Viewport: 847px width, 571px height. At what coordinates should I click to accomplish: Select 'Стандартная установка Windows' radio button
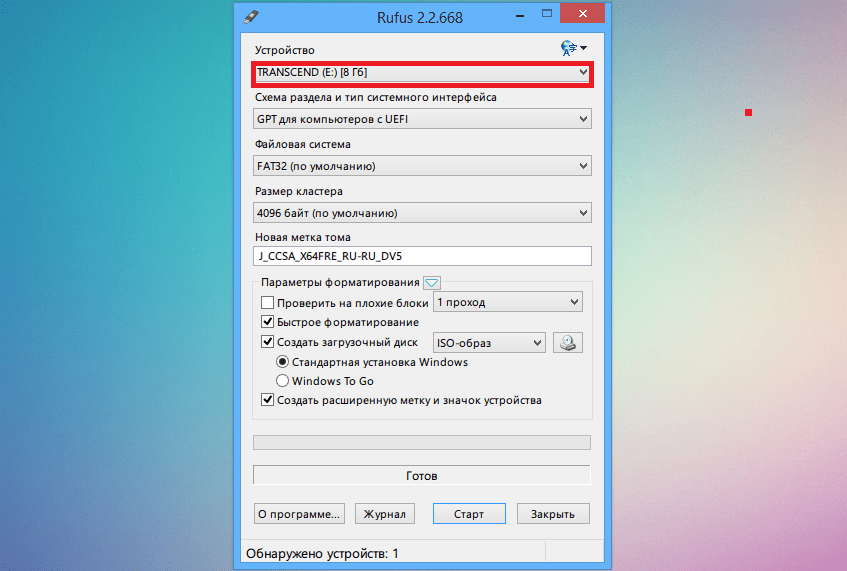[x=283, y=361]
